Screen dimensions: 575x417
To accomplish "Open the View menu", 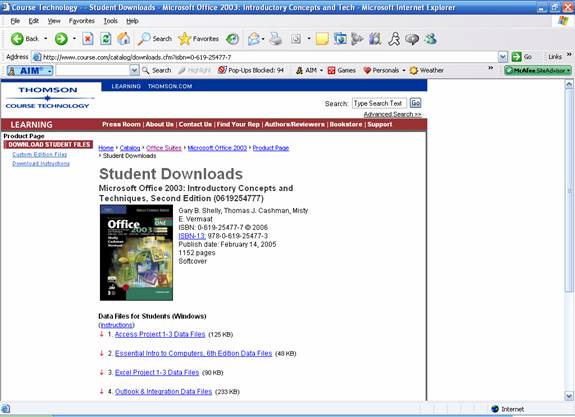I will click(x=54, y=21).
